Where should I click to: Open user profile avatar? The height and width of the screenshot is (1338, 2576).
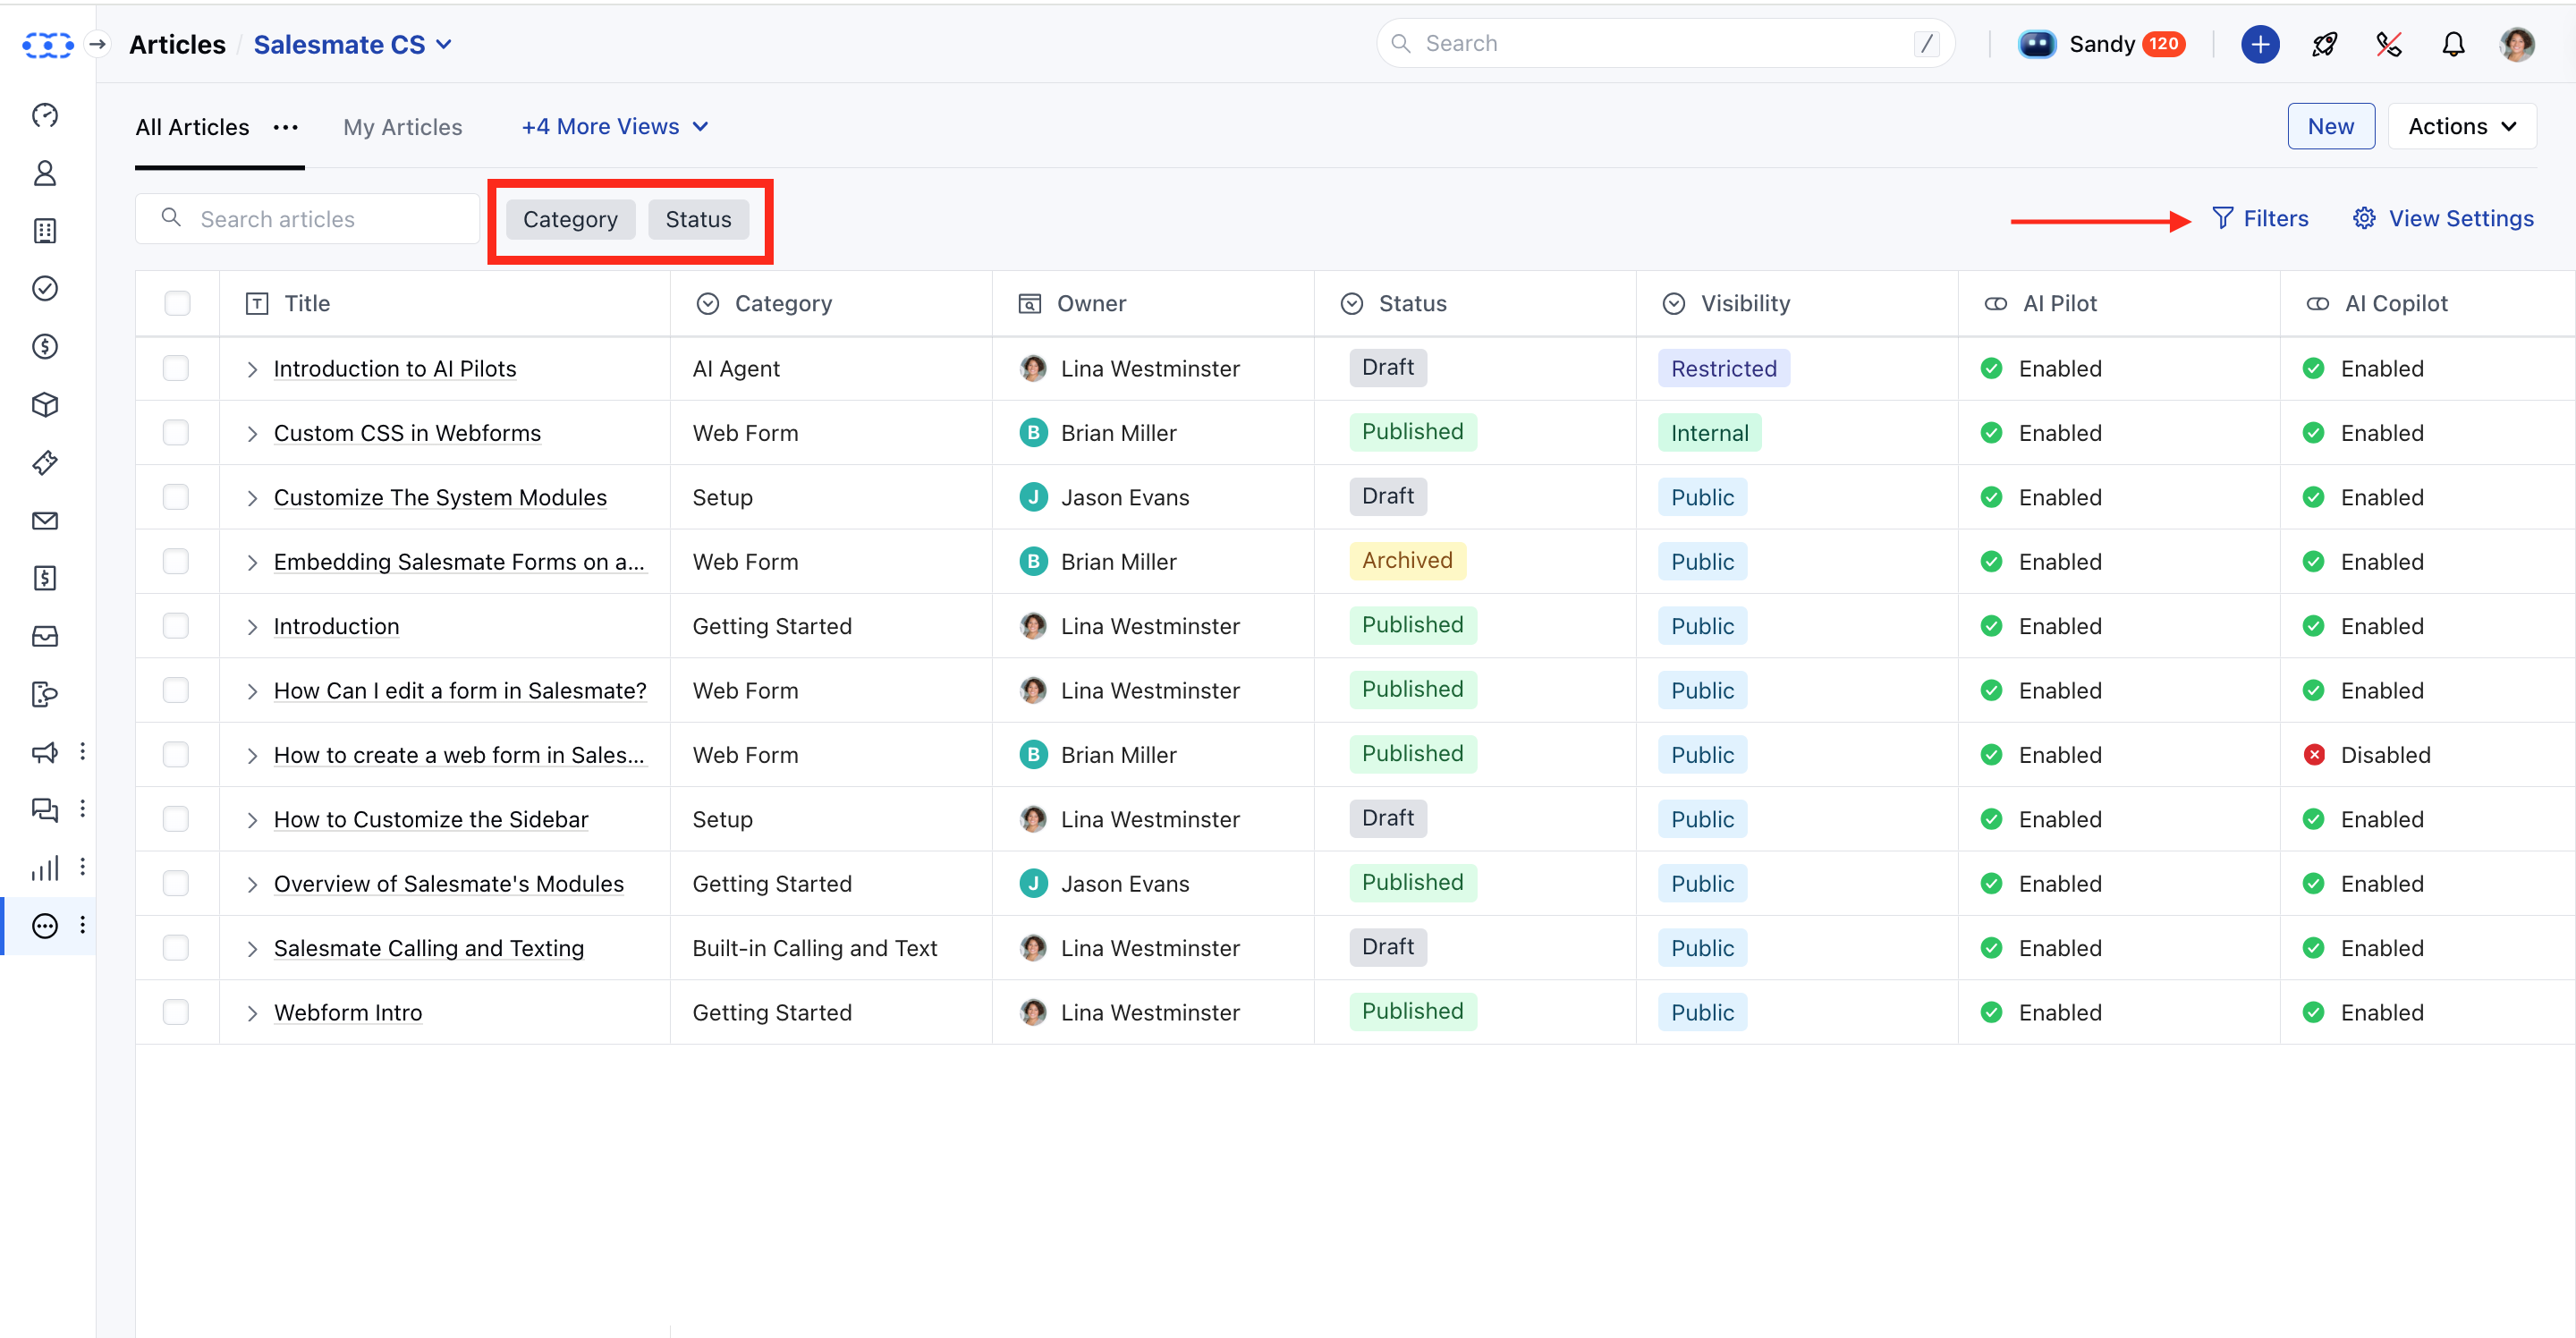pos(2517,44)
